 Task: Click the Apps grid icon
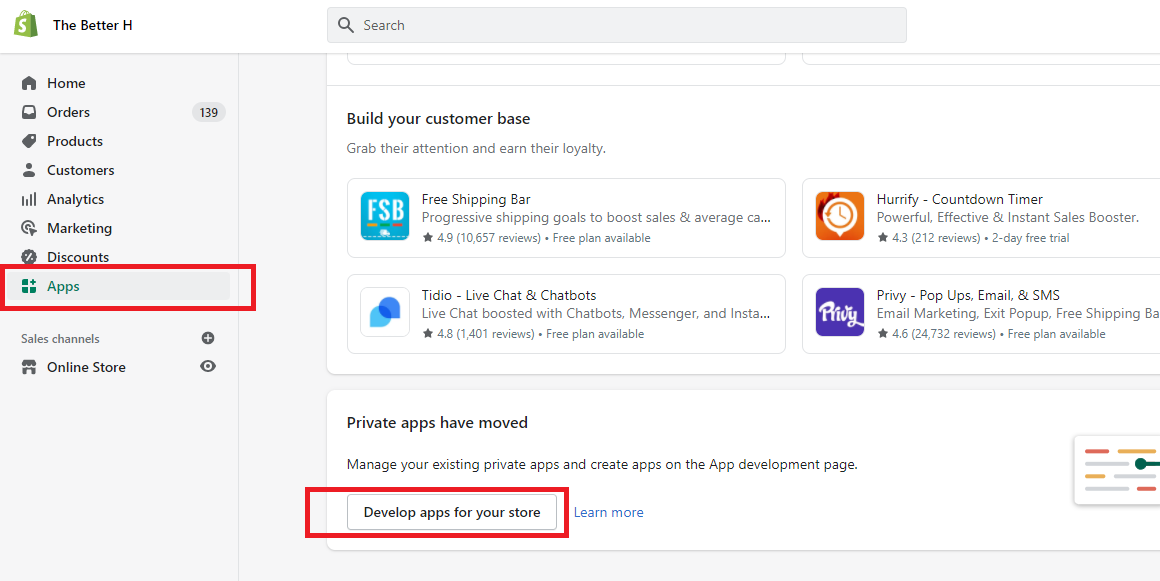29,286
